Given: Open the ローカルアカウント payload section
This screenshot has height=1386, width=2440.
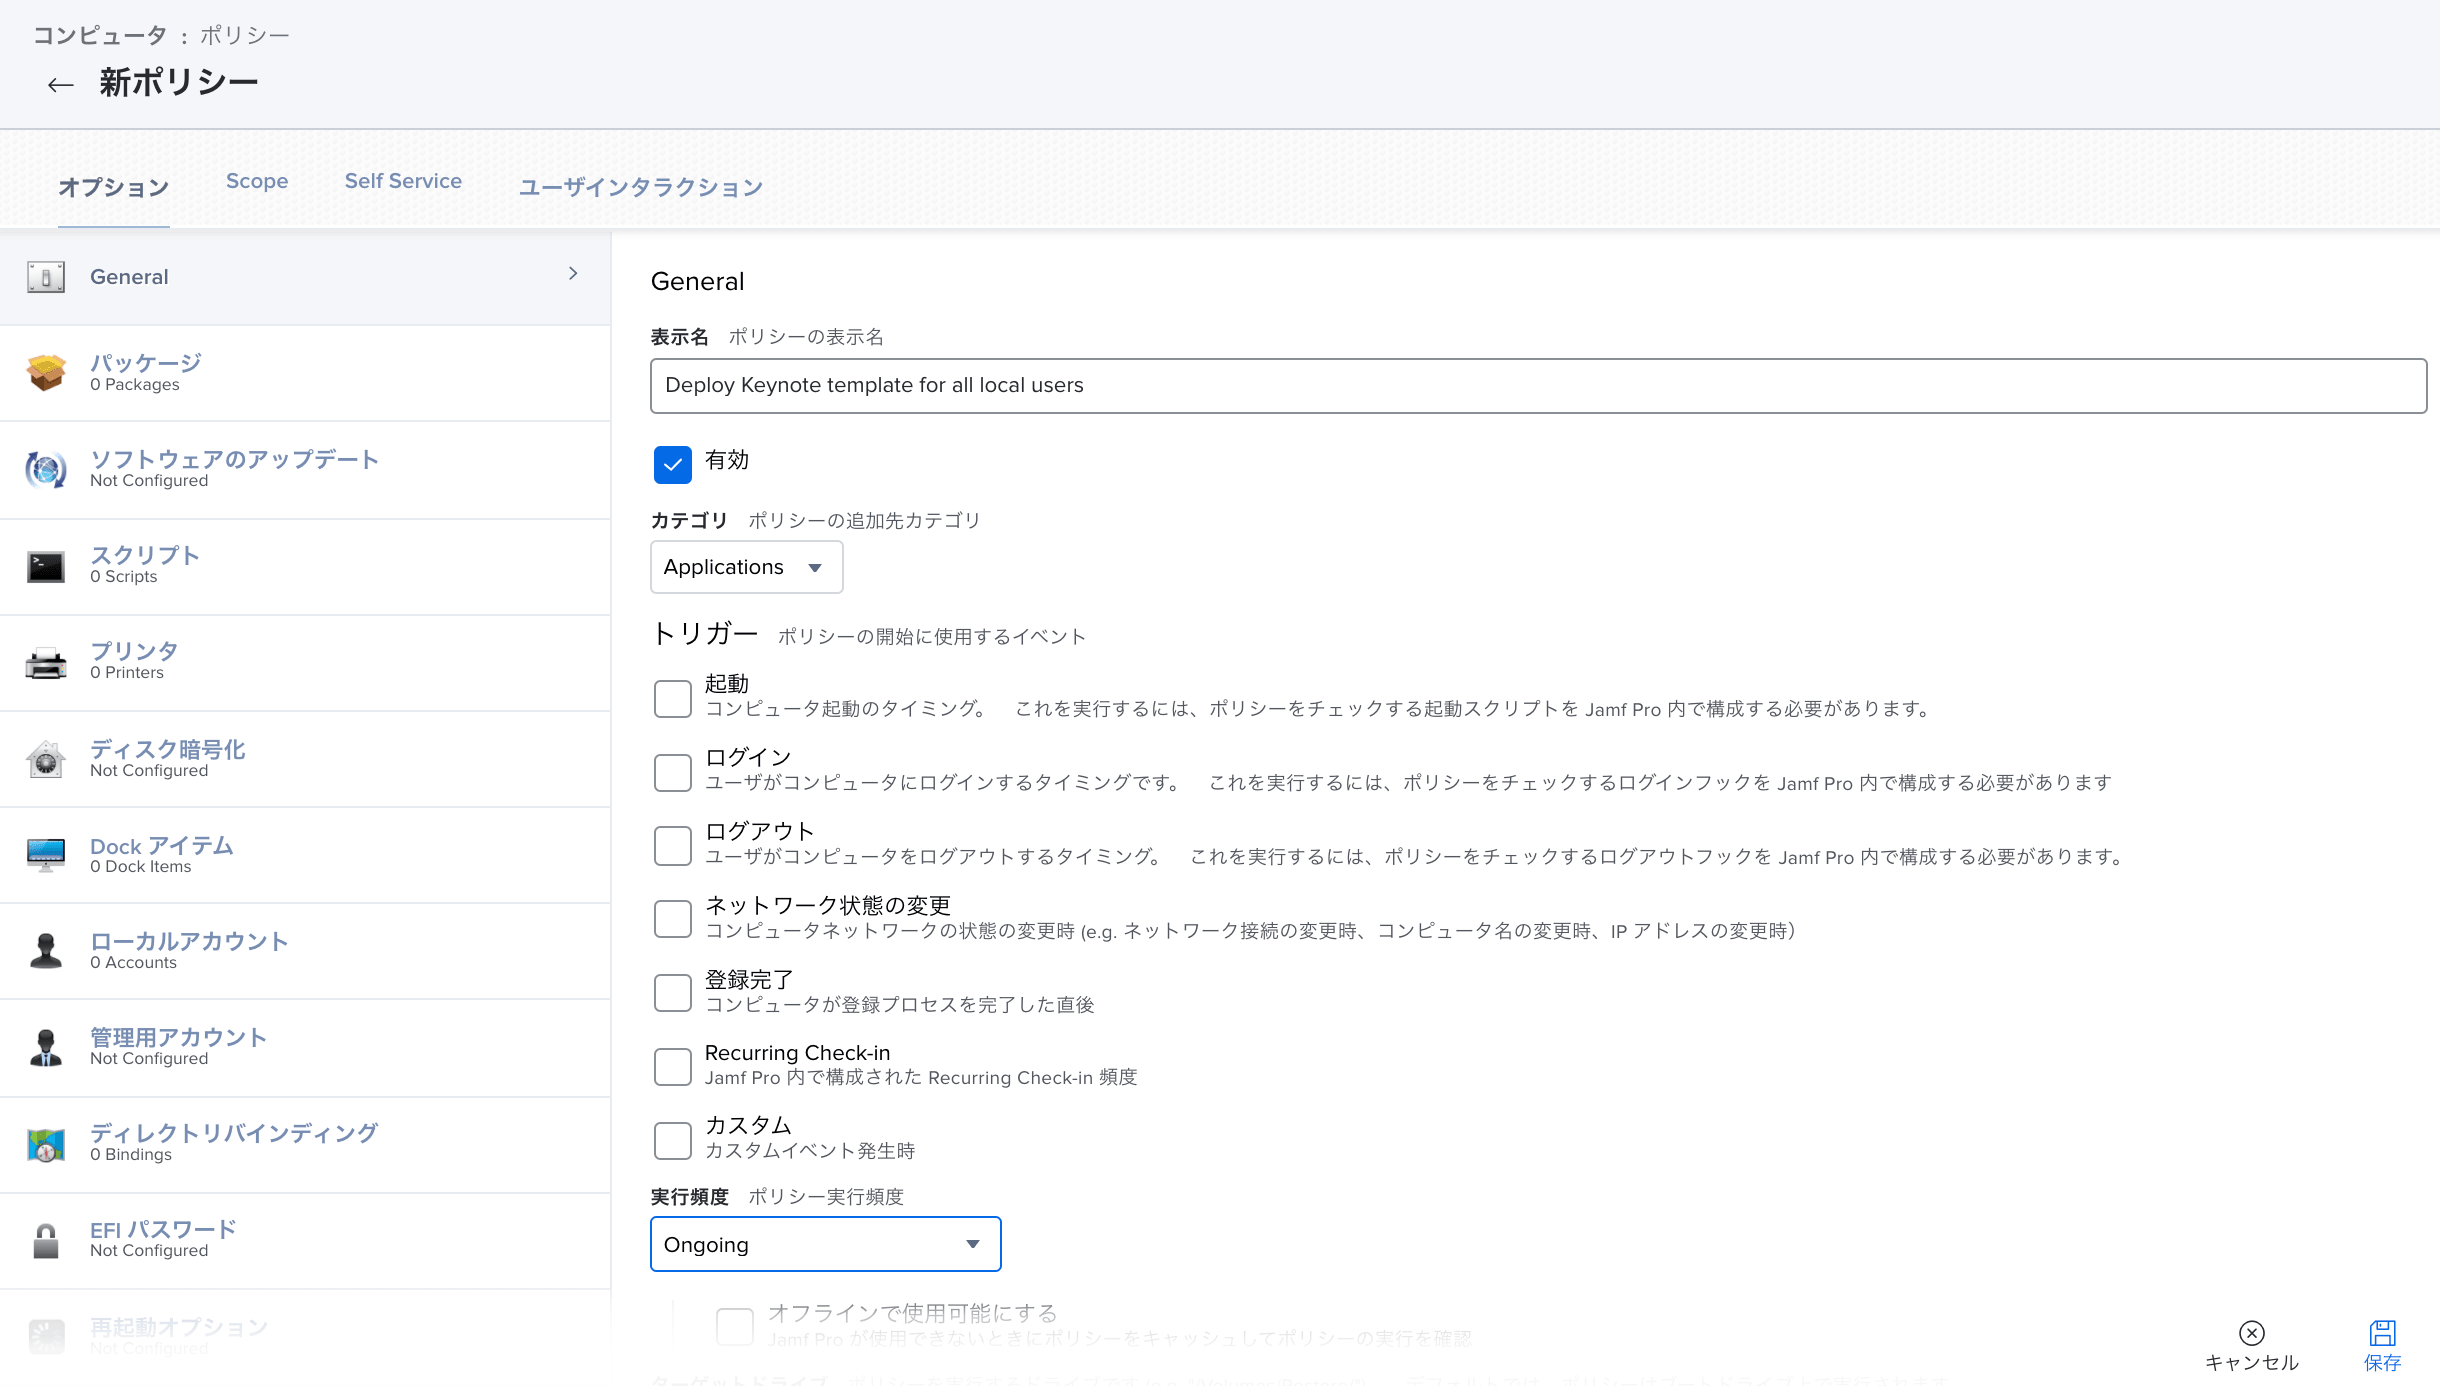Looking at the screenshot, I should pos(305,951).
